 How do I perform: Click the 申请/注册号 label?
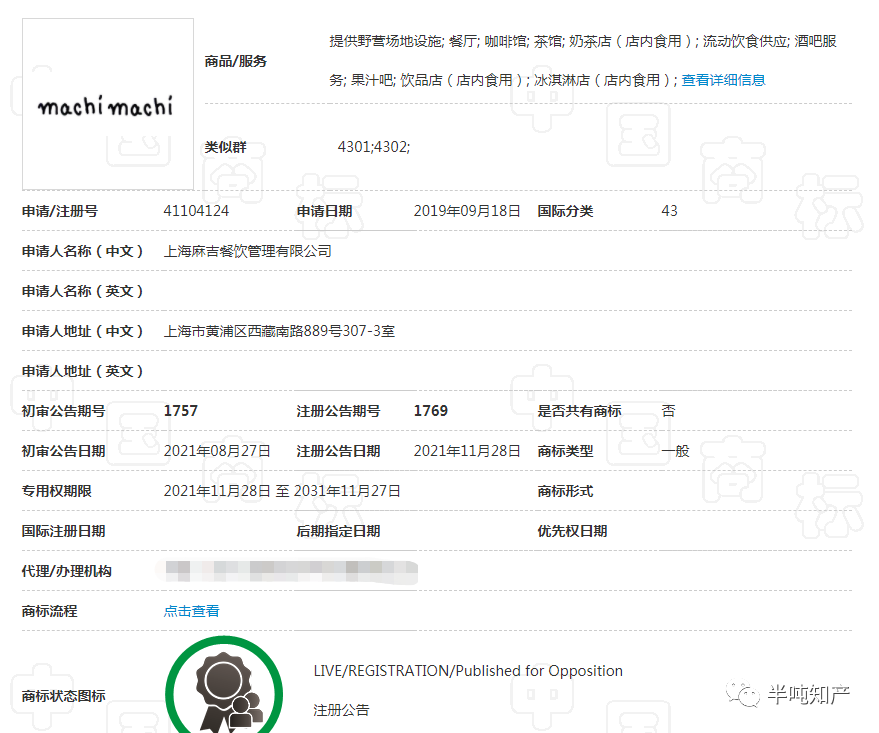click(60, 211)
